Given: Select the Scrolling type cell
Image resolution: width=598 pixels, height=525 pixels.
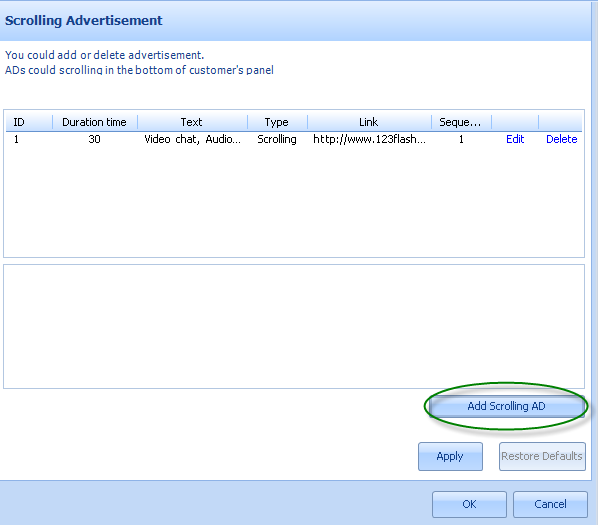Looking at the screenshot, I should 277,139.
